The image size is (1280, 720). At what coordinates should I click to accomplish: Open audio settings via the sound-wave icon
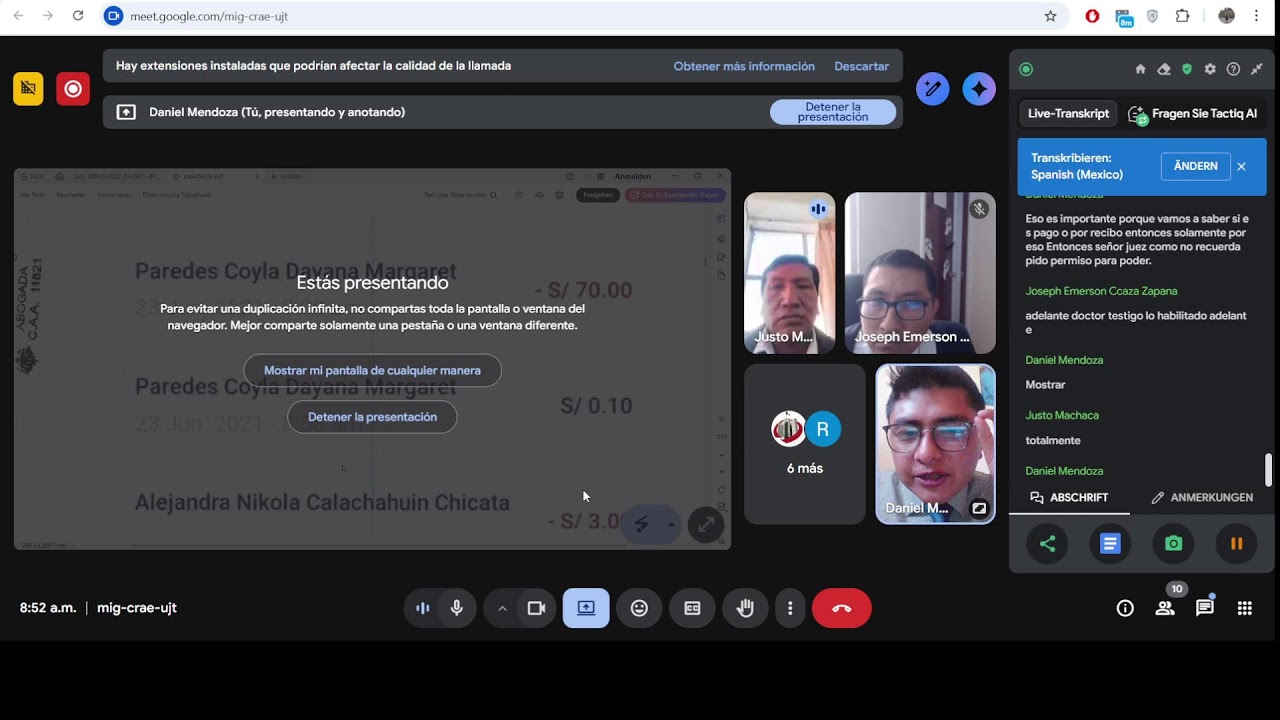422,608
